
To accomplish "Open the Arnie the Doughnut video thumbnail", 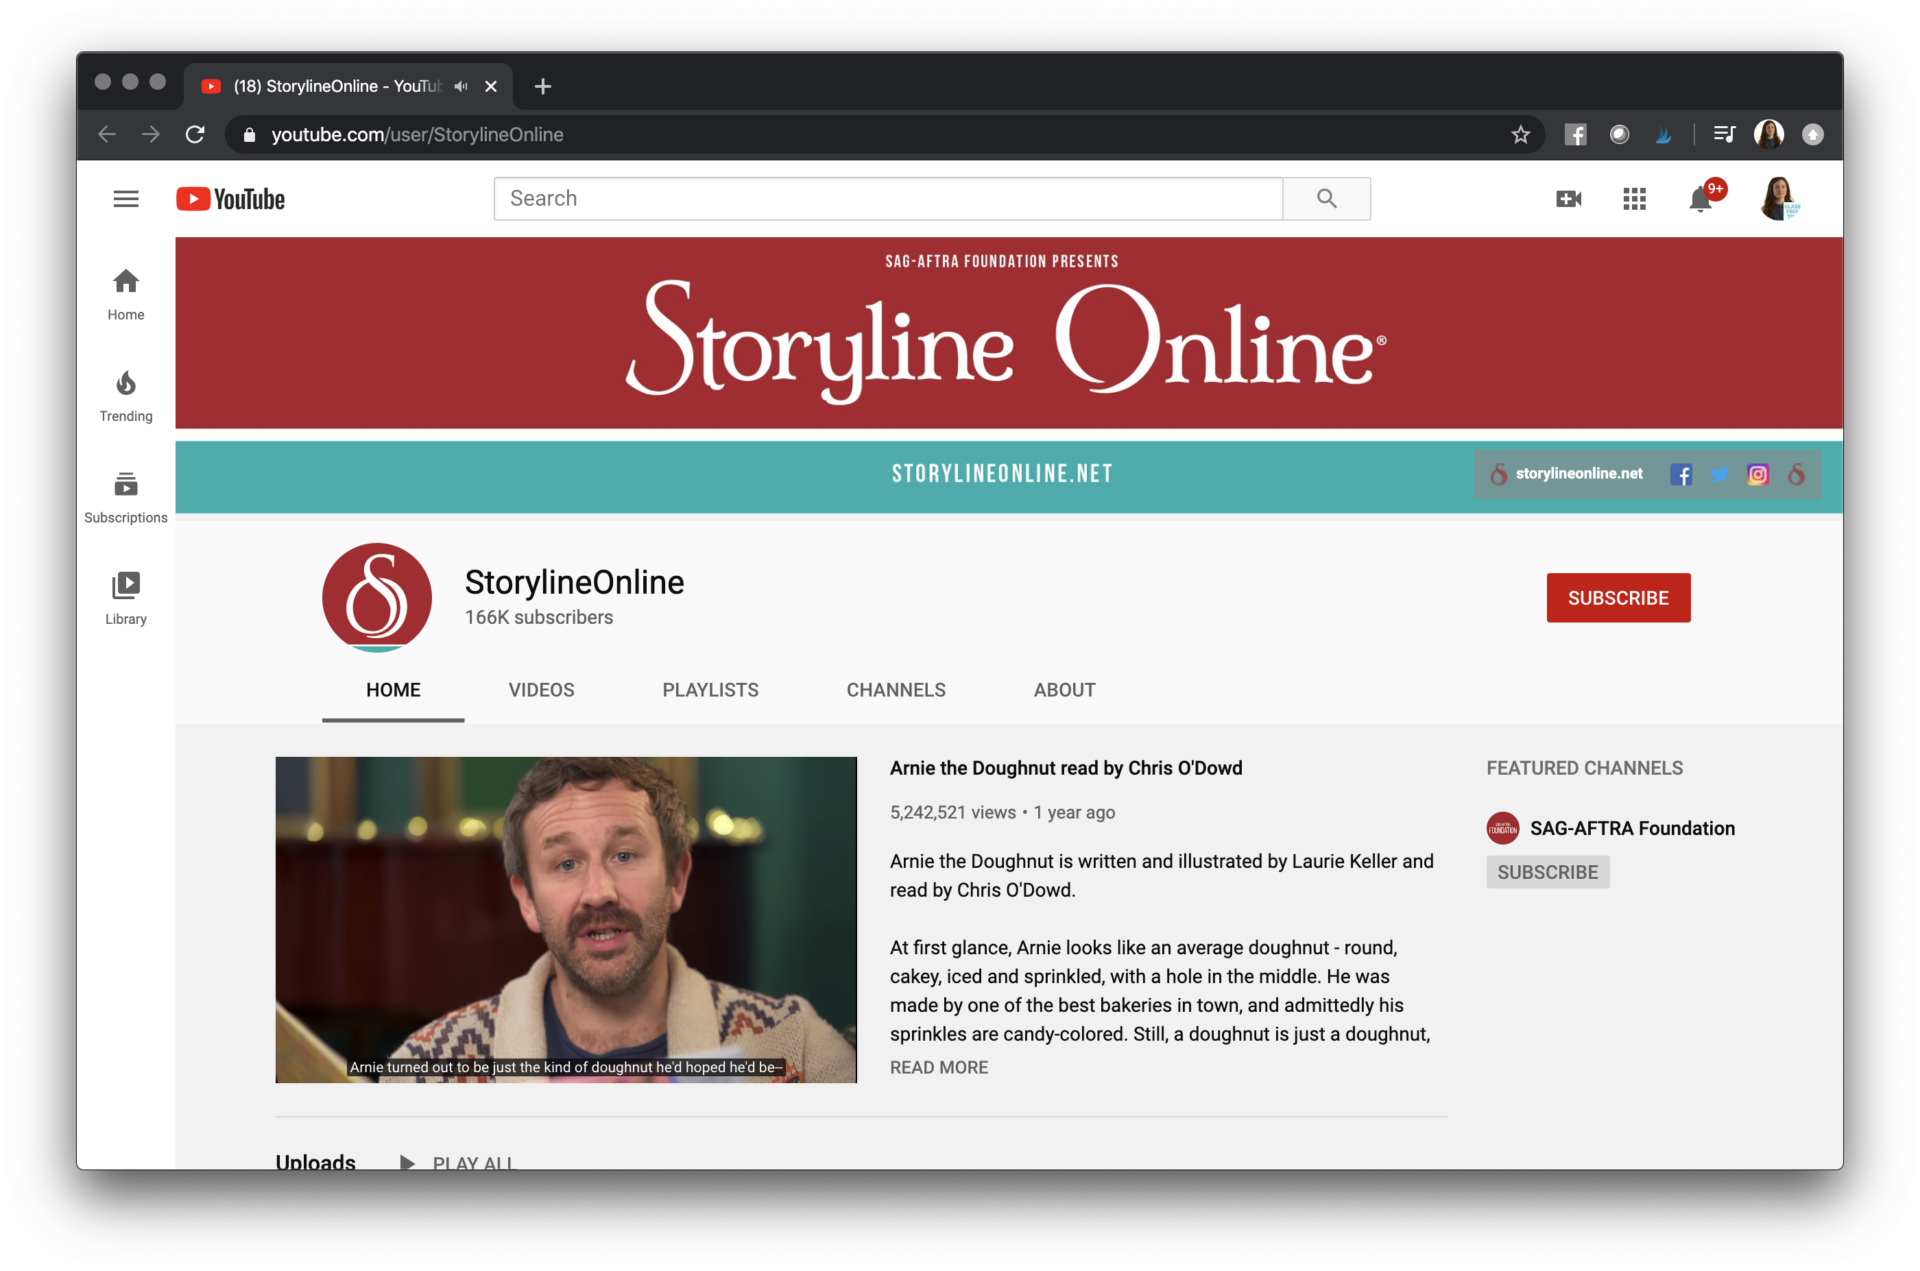I will click(566, 919).
